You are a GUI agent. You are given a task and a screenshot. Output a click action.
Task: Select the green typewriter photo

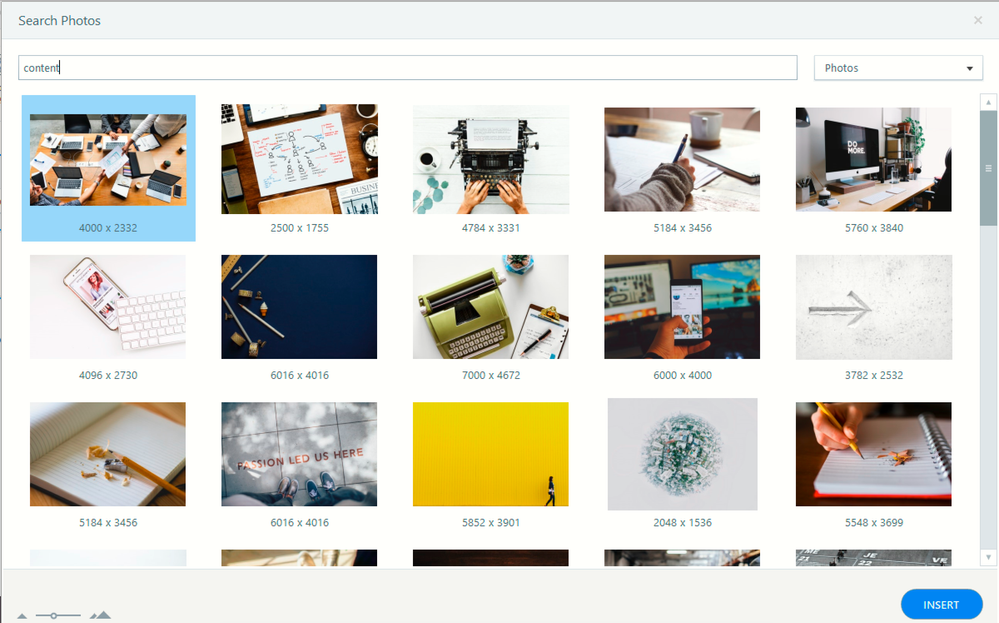tap(491, 307)
